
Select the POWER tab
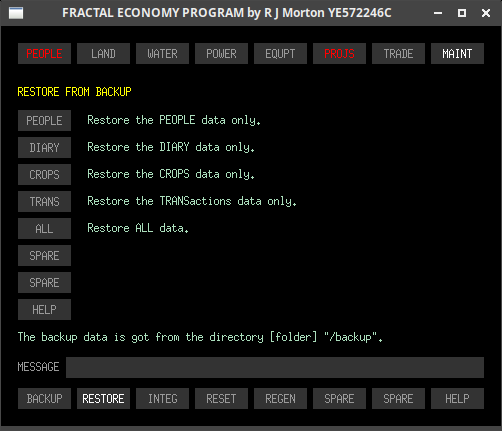pyautogui.click(x=221, y=53)
